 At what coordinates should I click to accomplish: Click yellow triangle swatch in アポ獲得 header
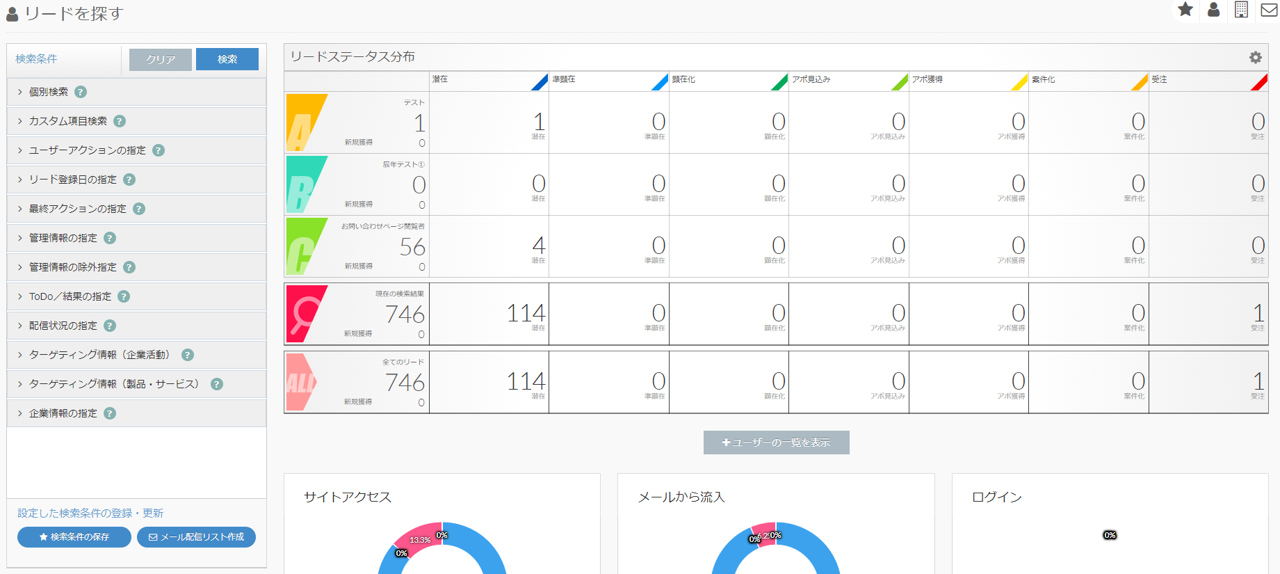tap(1021, 84)
